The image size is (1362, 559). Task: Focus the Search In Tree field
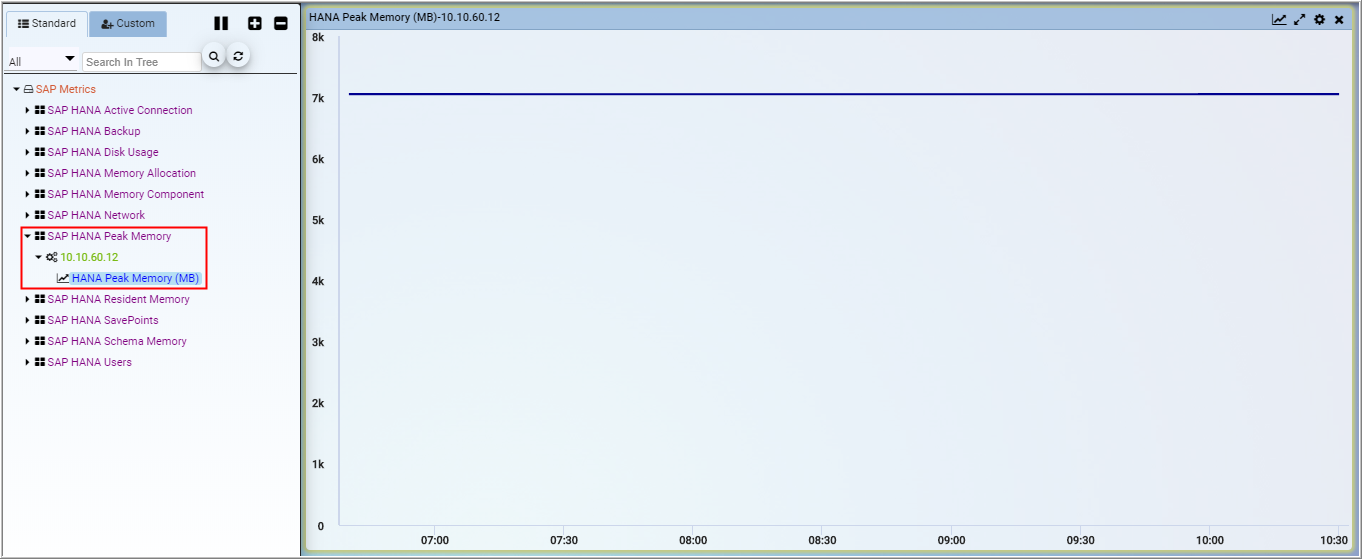tap(142, 62)
